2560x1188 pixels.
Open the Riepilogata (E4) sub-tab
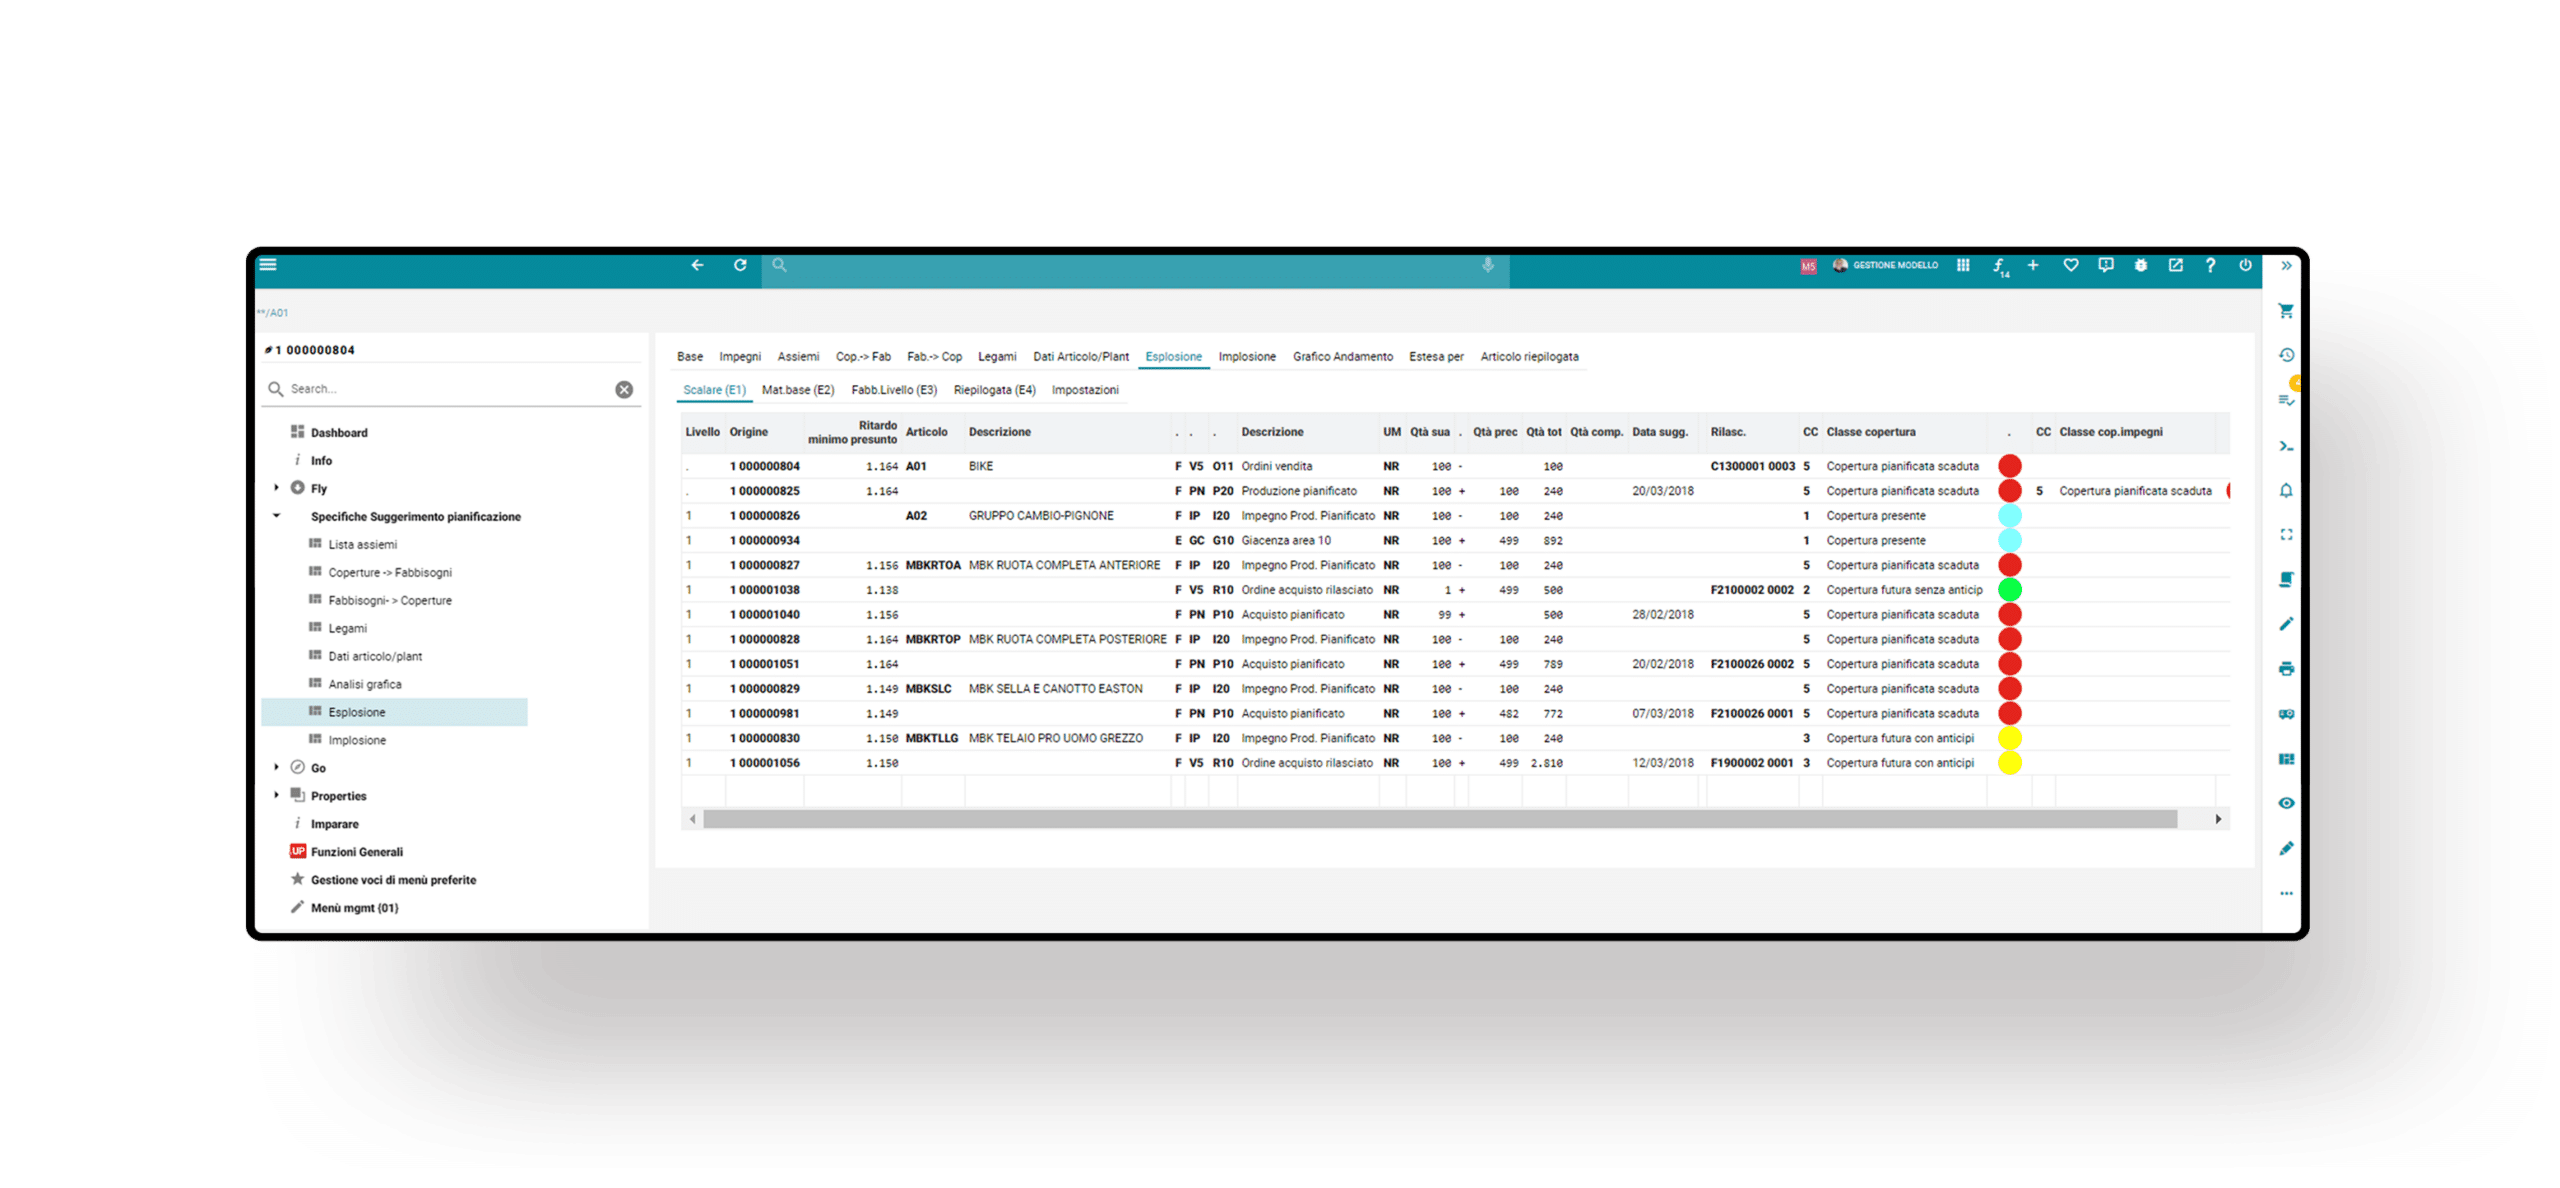(994, 390)
